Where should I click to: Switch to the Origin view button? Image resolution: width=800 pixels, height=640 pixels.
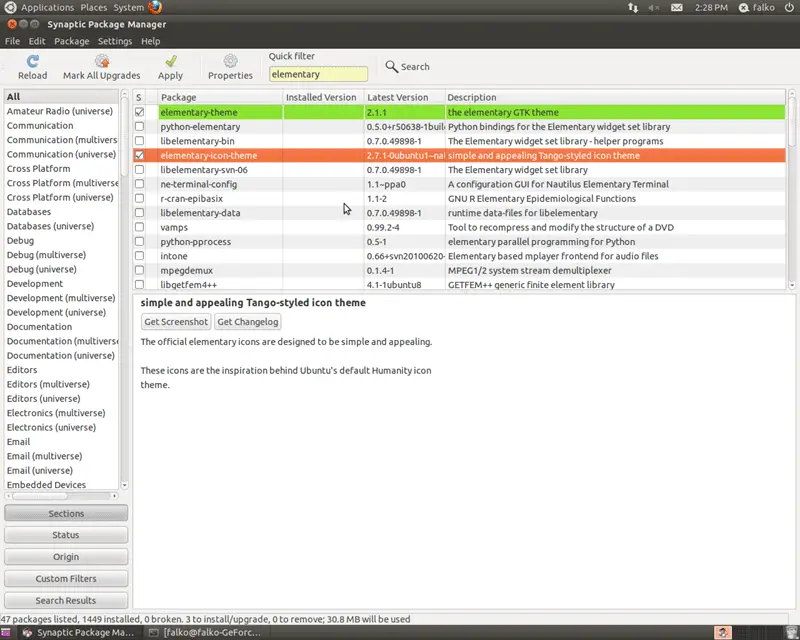click(66, 557)
